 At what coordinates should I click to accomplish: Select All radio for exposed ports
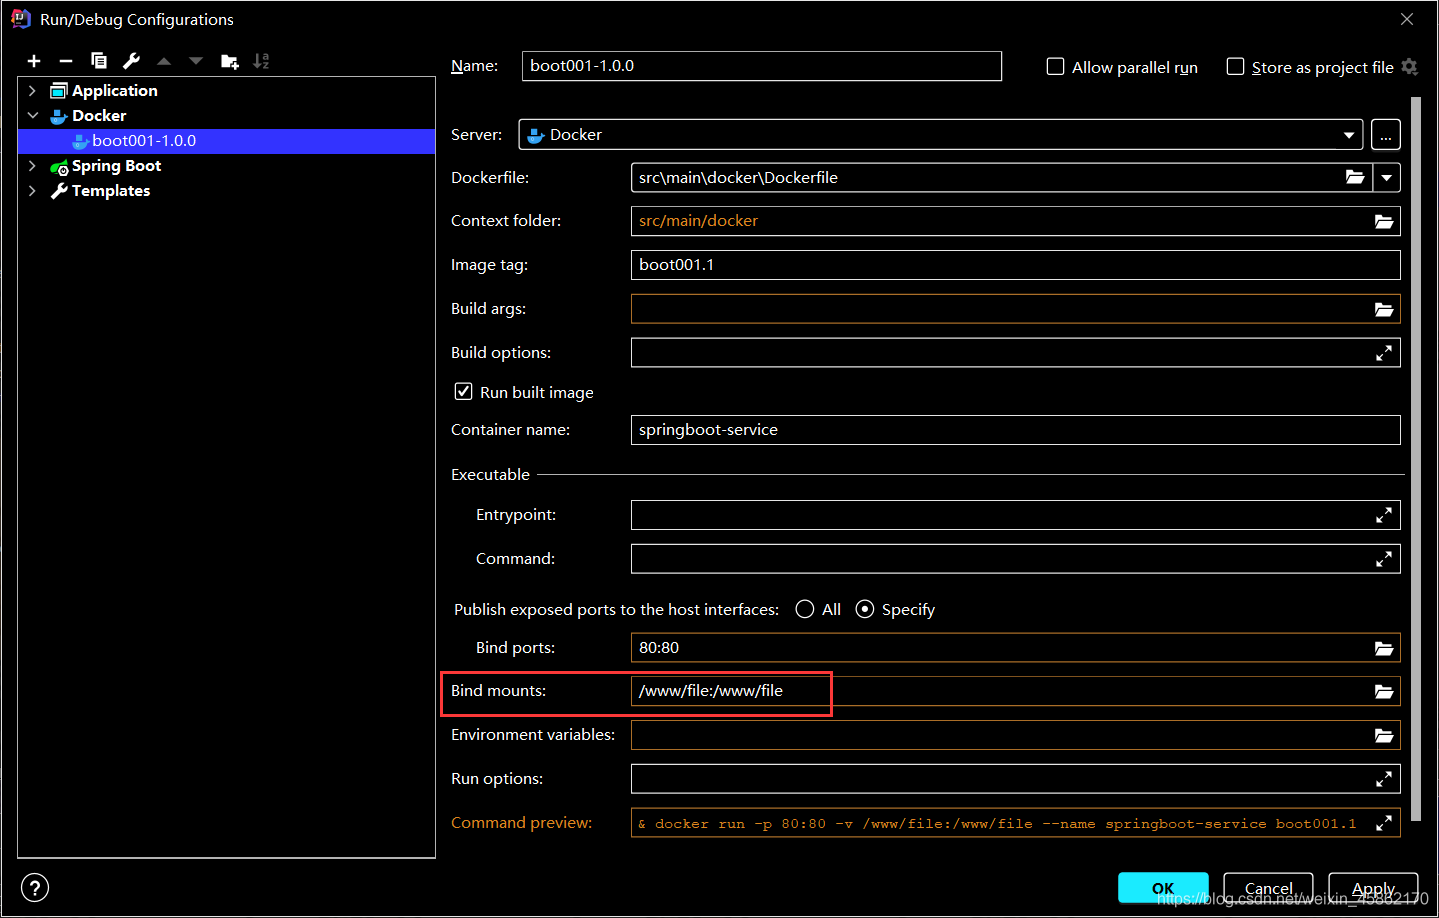[x=805, y=609]
